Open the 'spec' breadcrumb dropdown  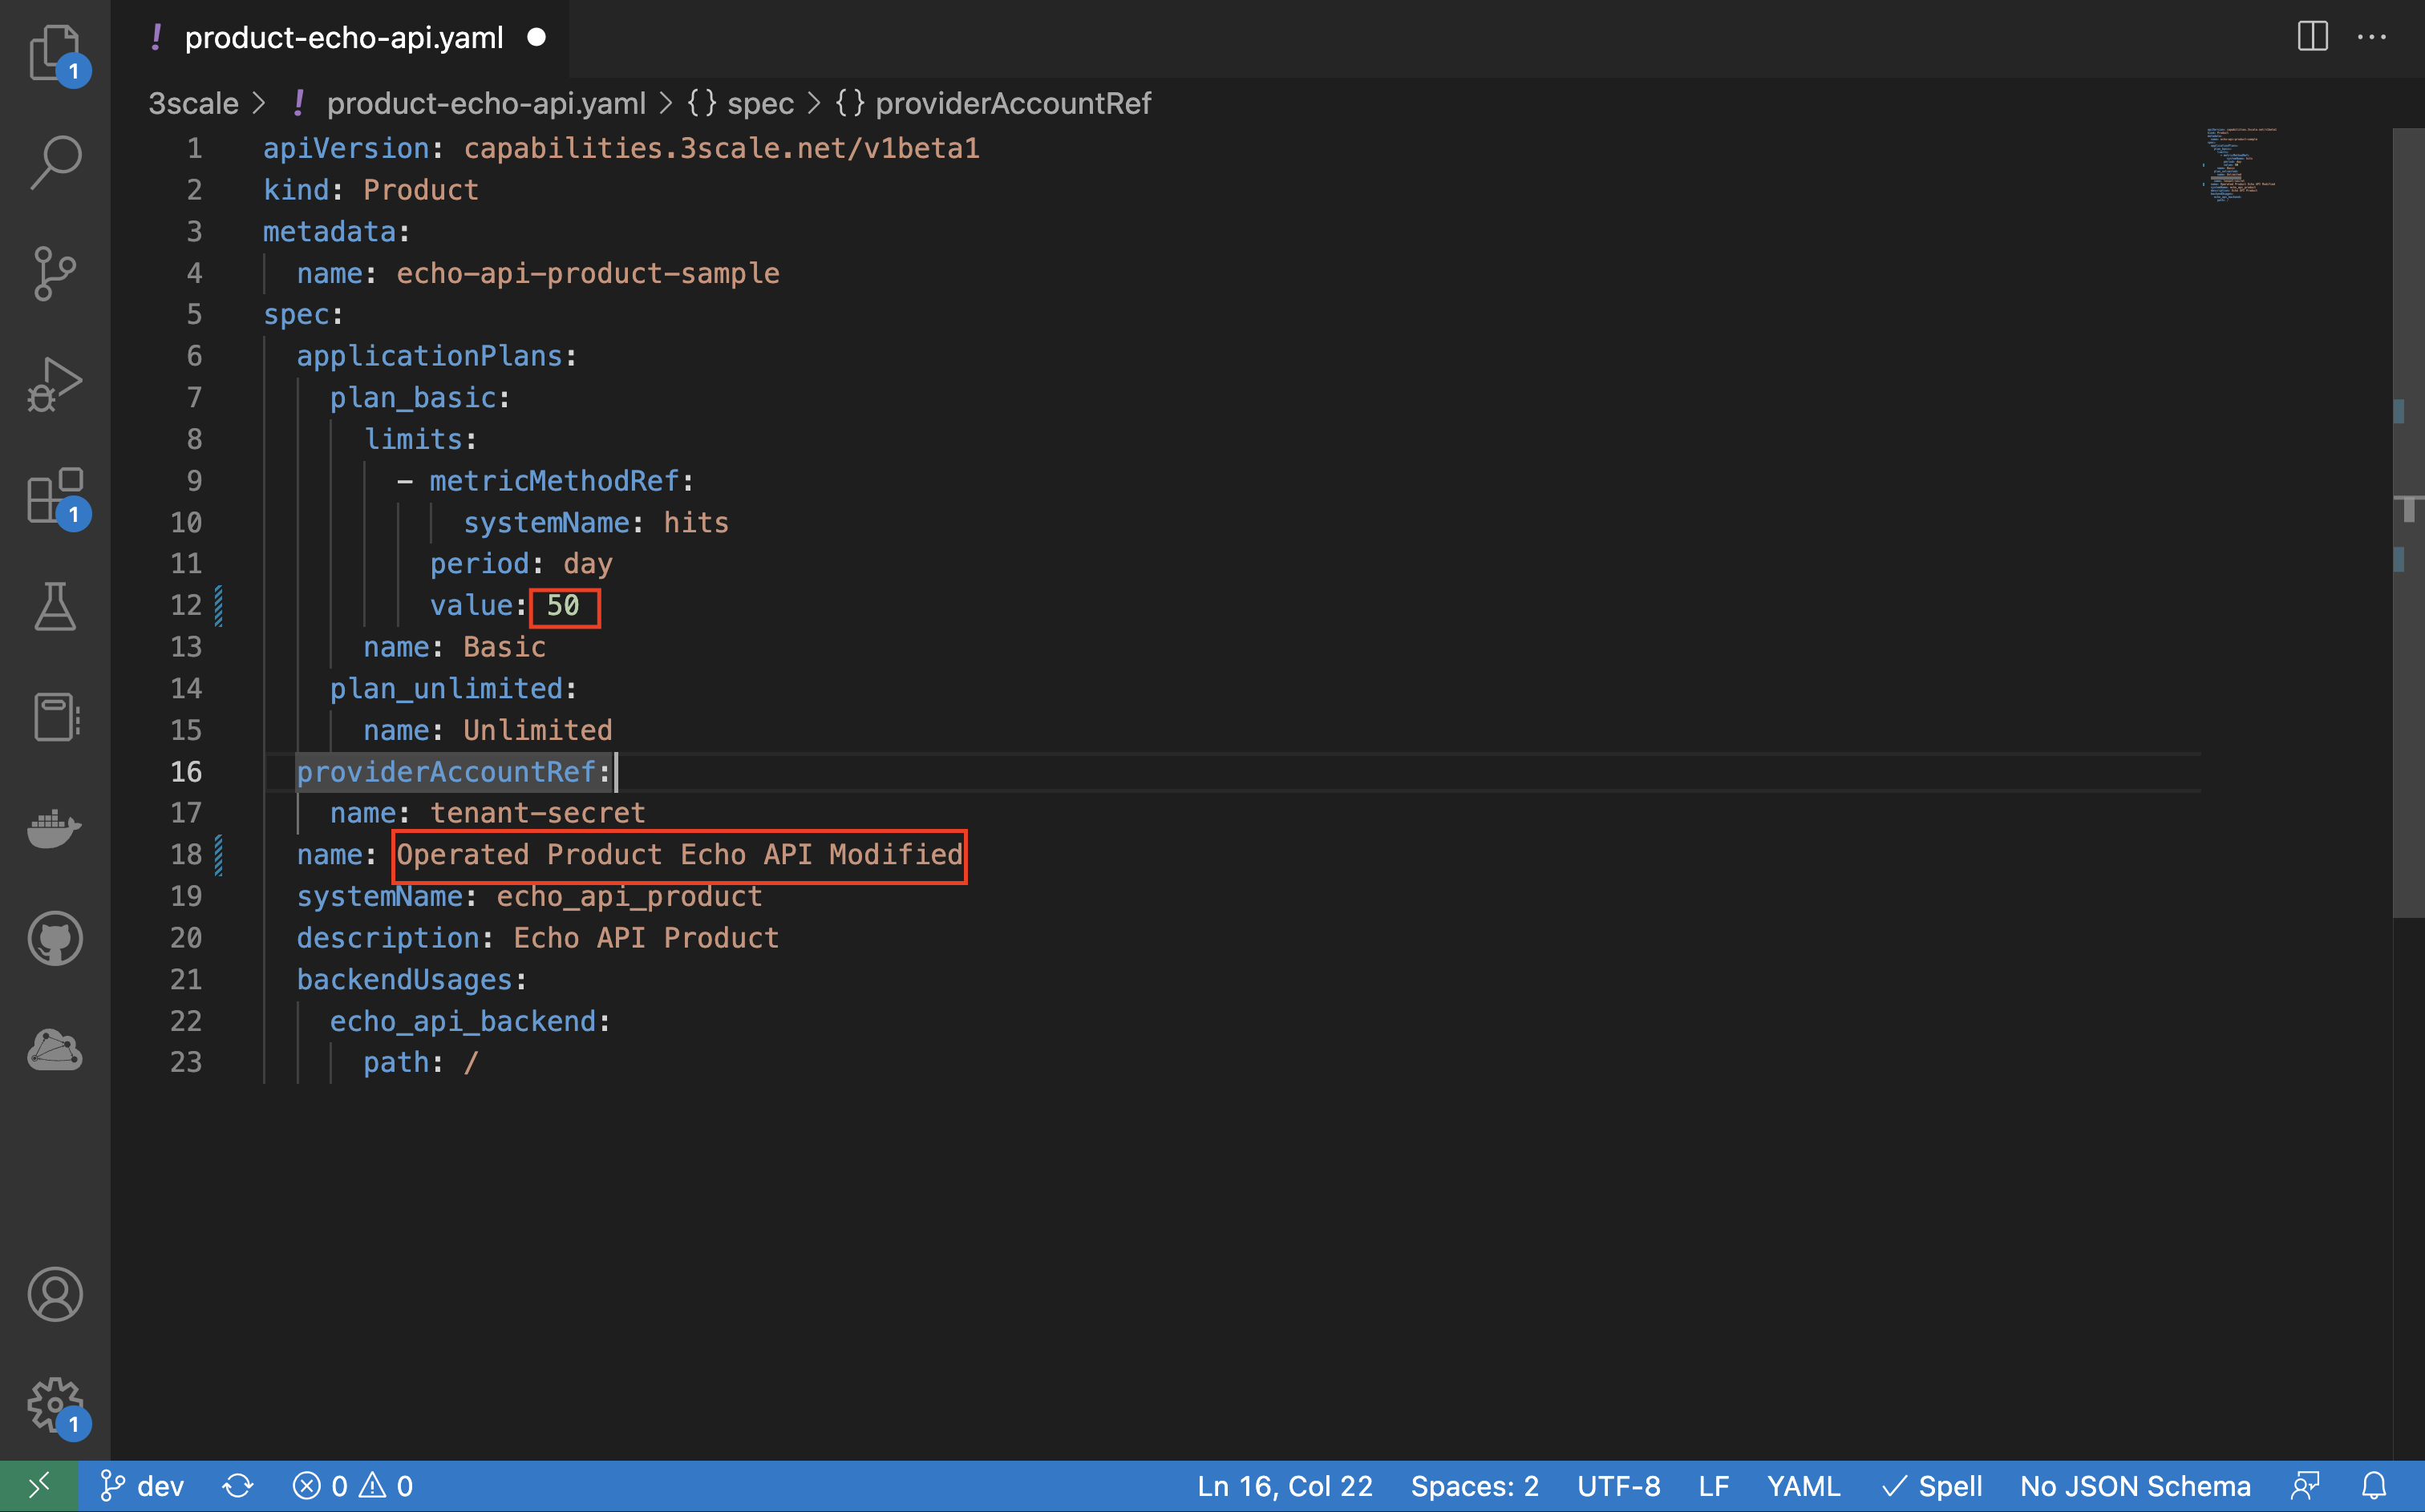(760, 103)
